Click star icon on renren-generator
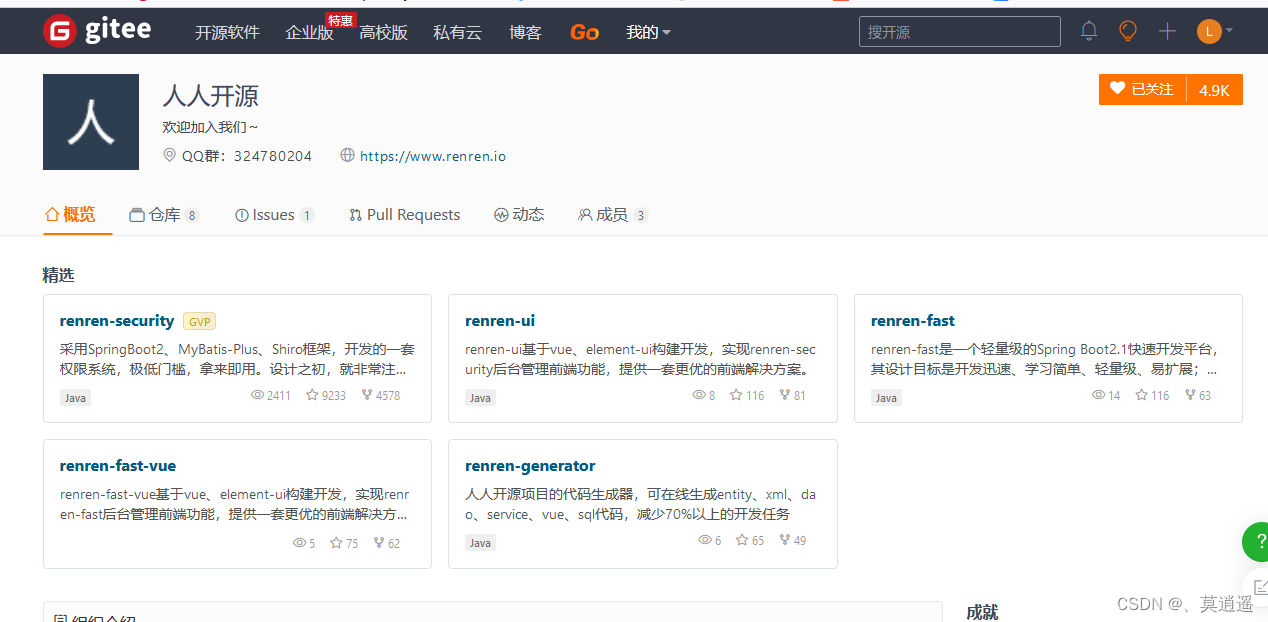The image size is (1268, 622). [742, 540]
